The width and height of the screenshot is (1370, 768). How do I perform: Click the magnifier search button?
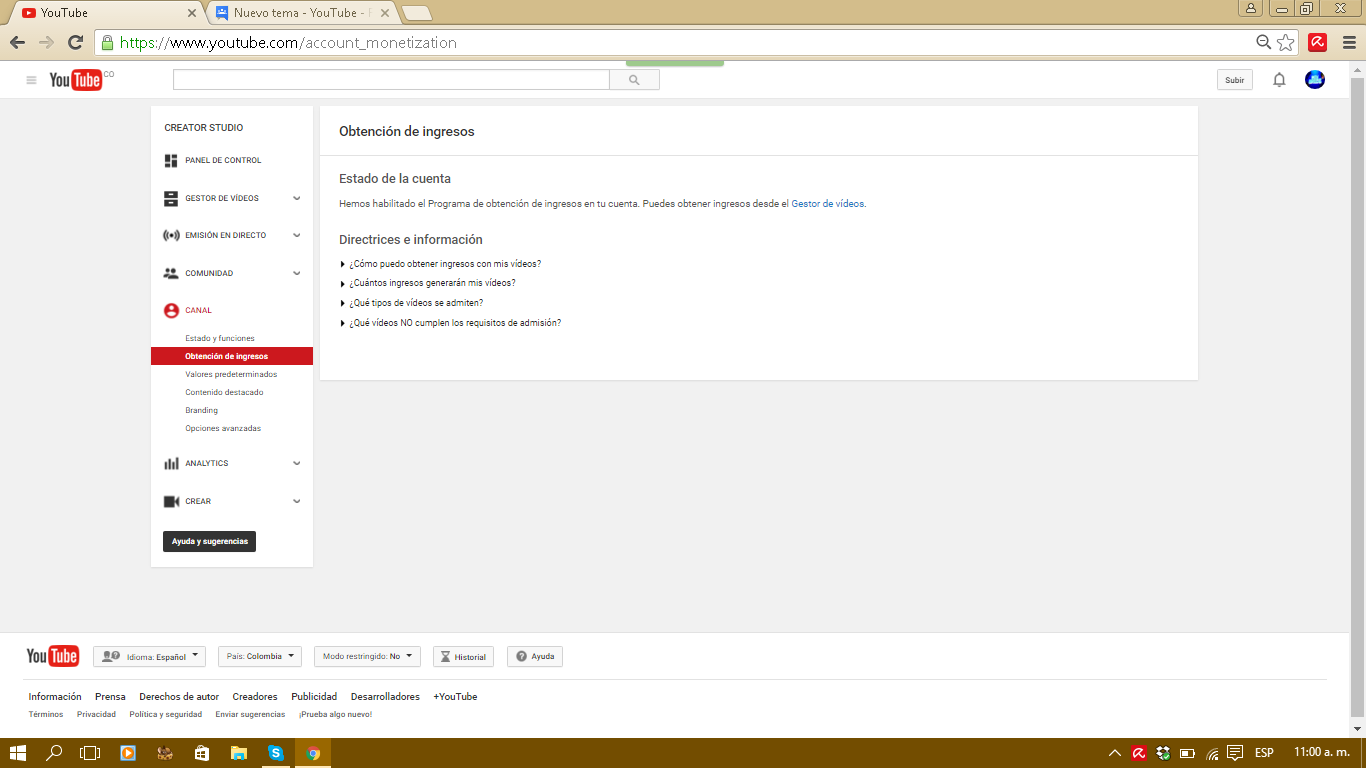pyautogui.click(x=634, y=80)
